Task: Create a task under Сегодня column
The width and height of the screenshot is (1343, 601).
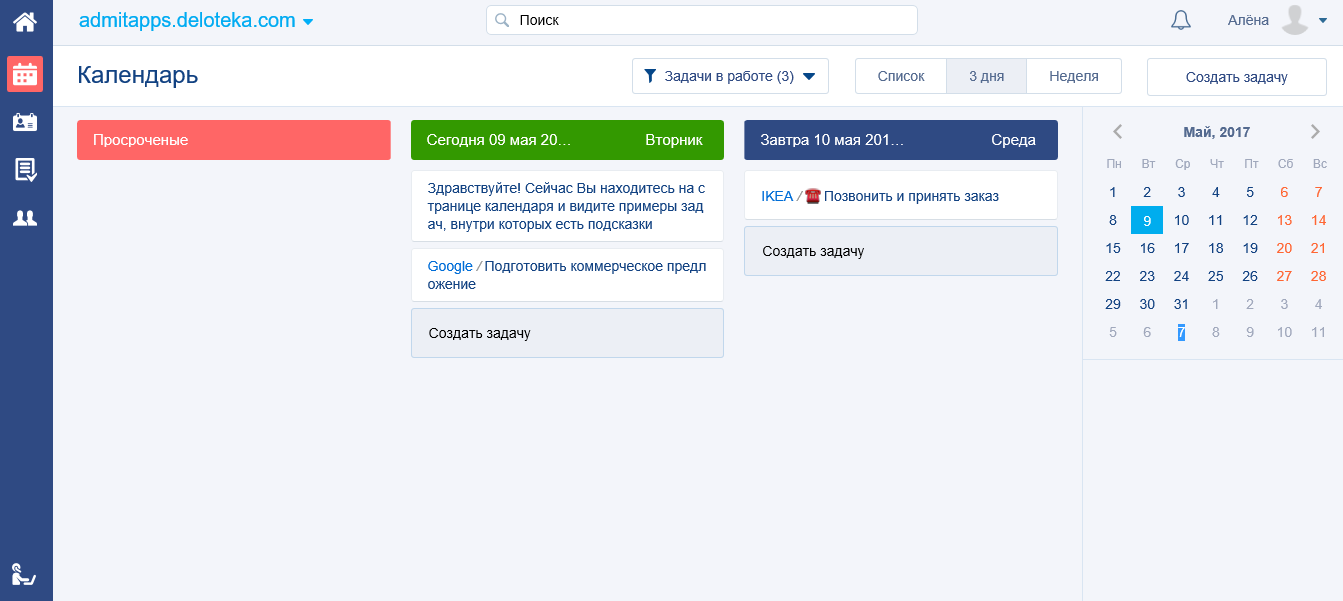Action: tap(567, 333)
